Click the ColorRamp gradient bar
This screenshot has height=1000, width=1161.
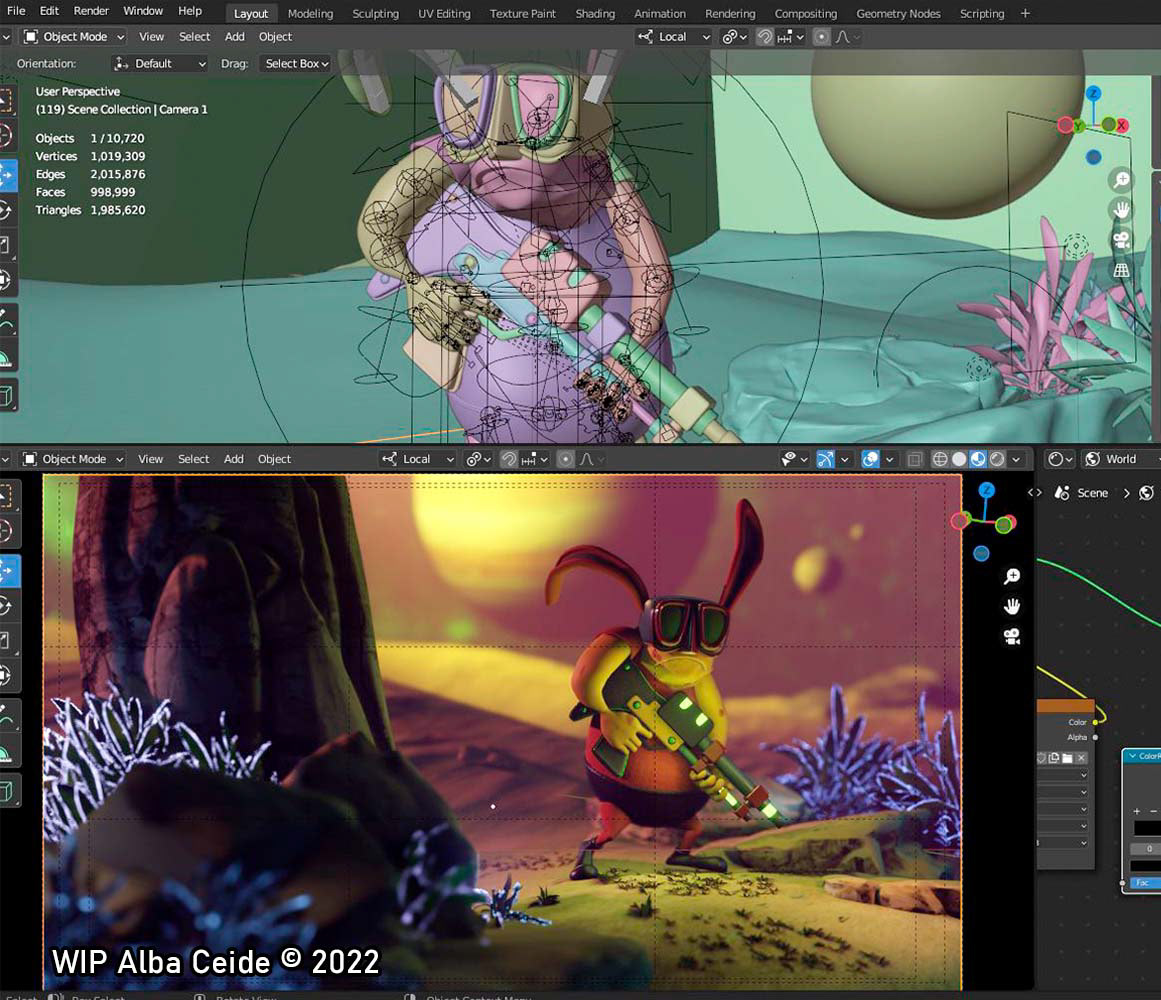[x=1147, y=828]
